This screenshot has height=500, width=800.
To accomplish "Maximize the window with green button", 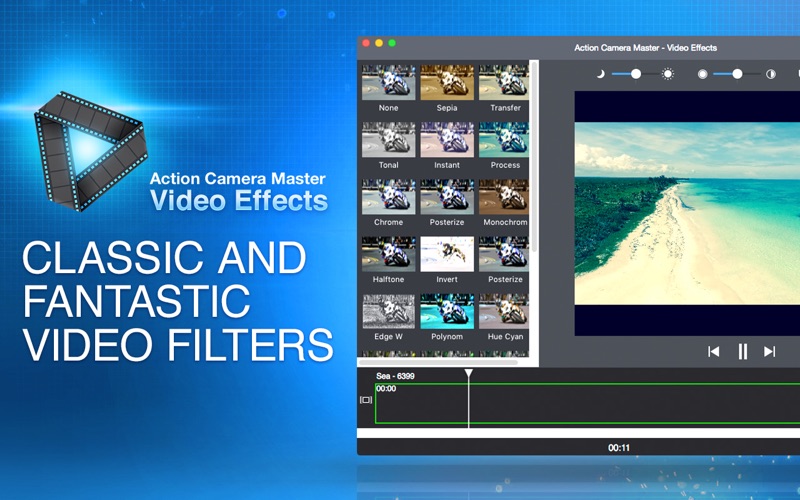I will (392, 43).
